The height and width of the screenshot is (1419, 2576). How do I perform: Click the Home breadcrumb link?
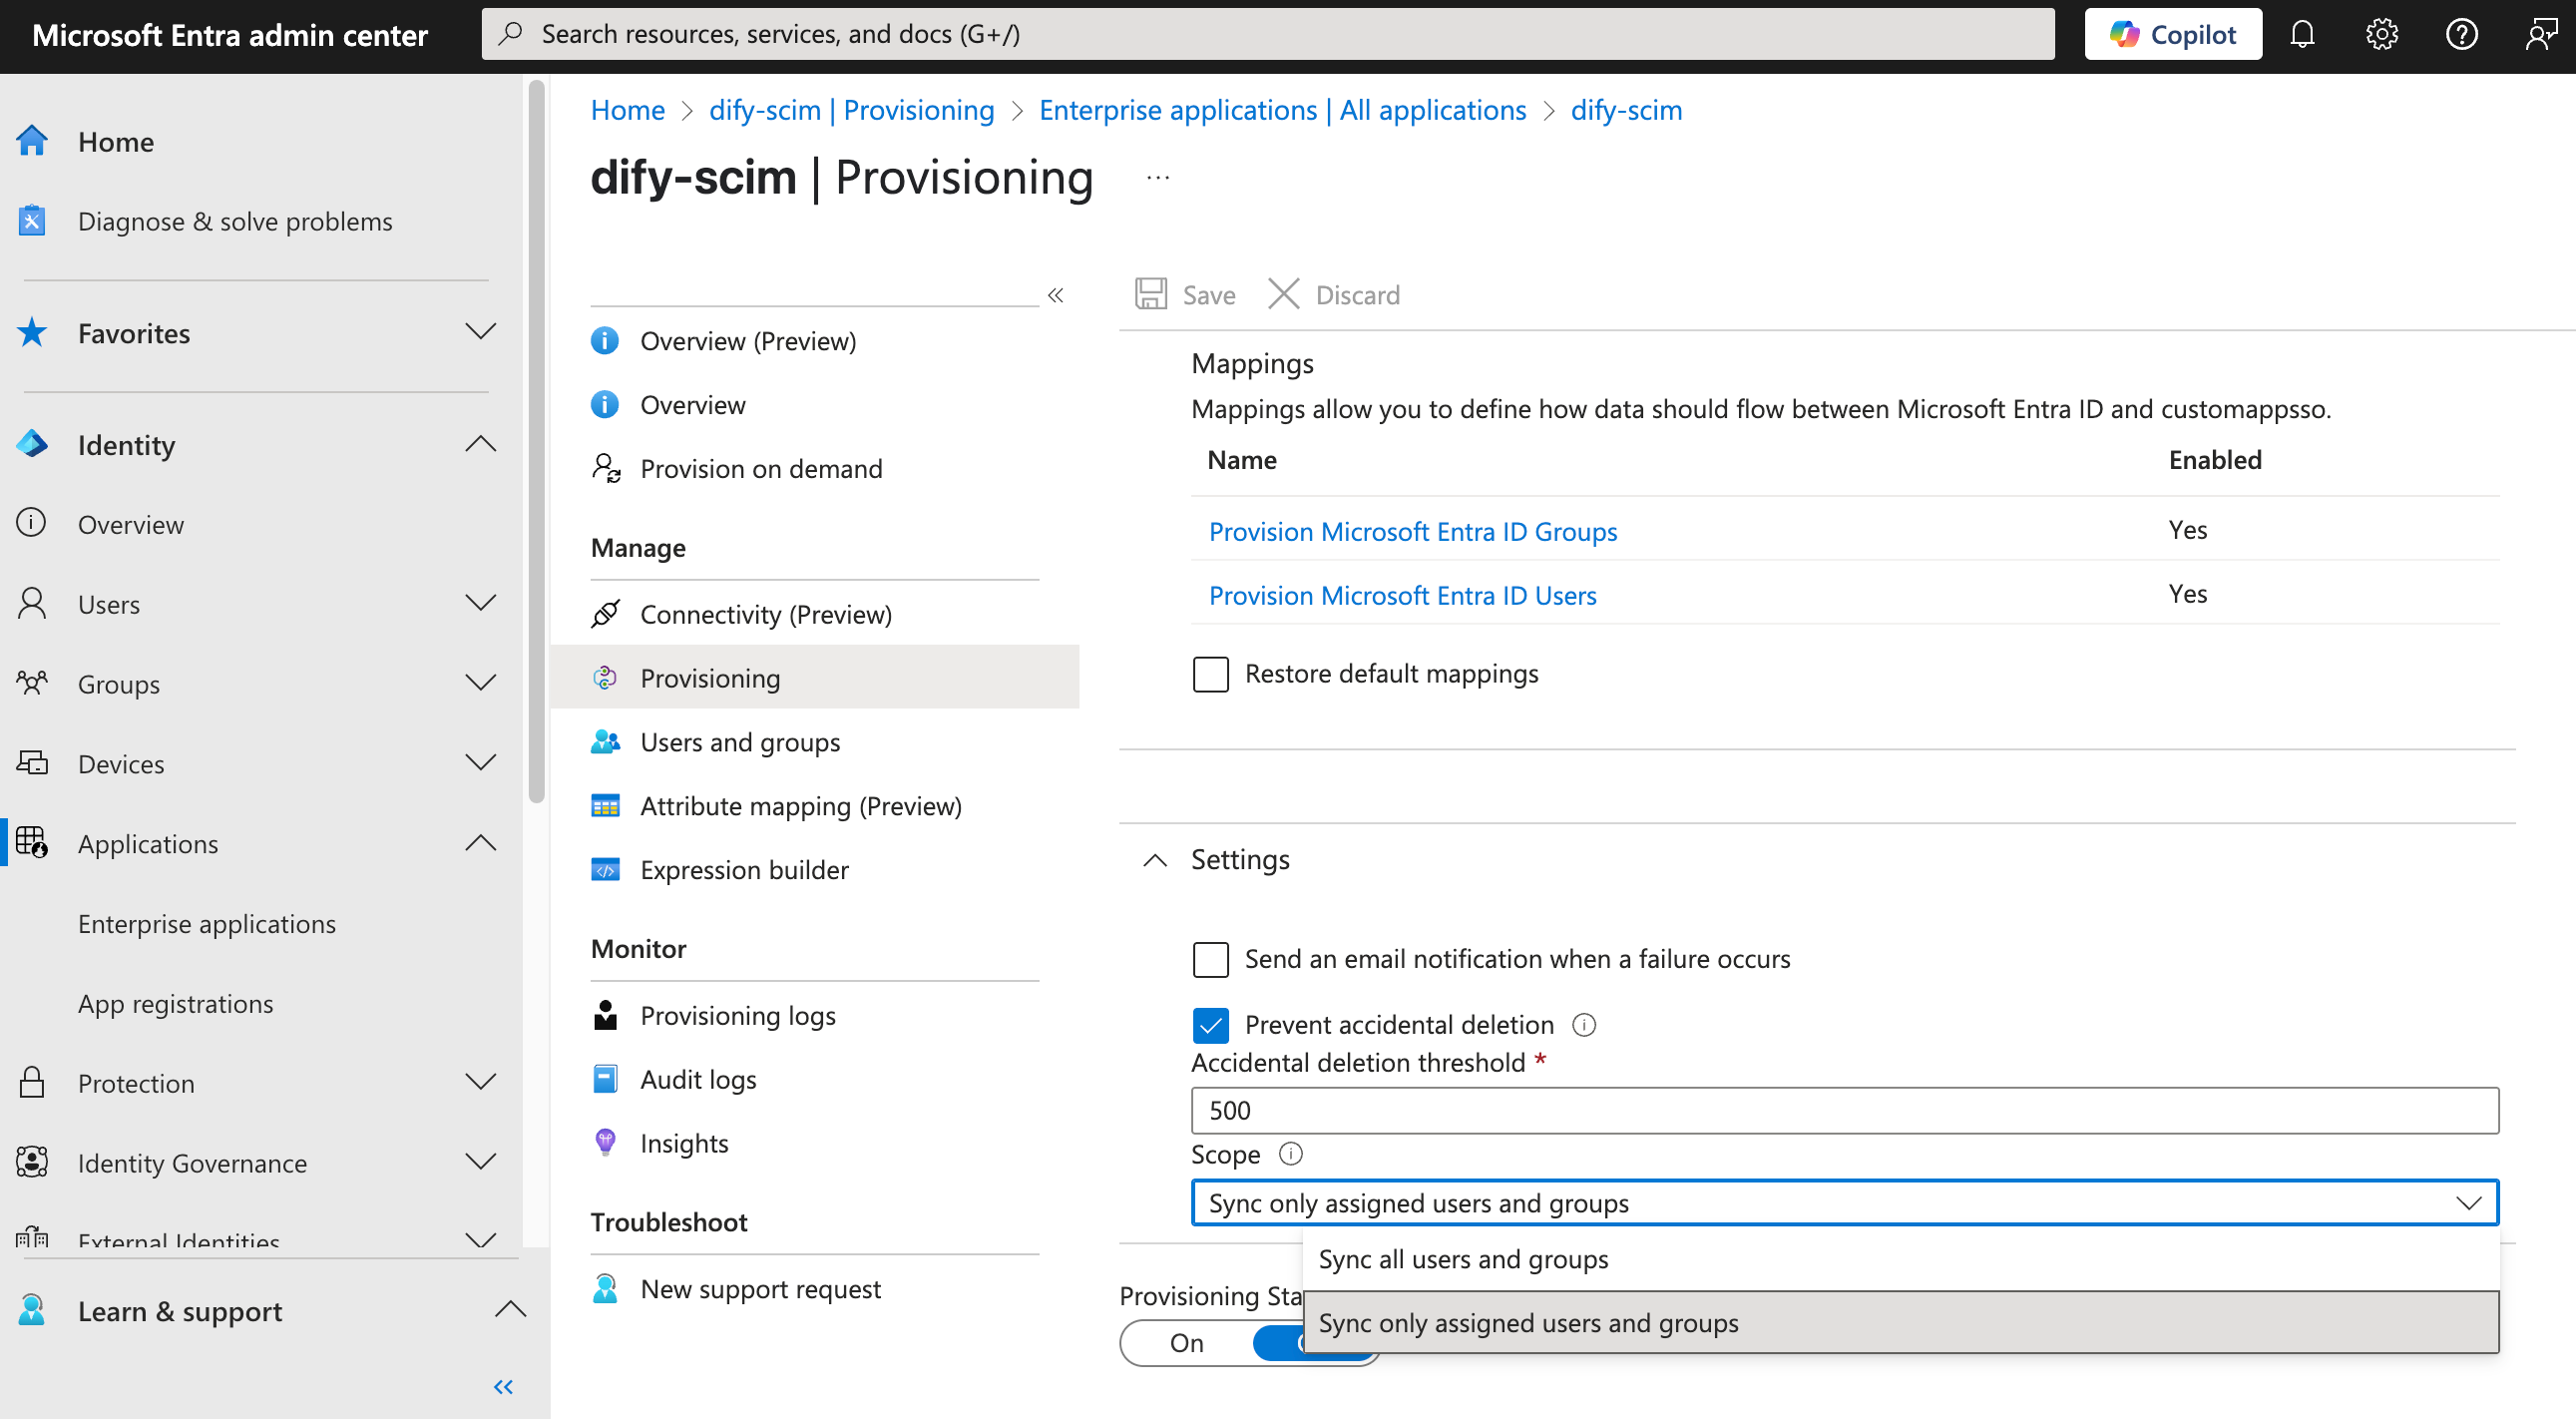point(627,110)
